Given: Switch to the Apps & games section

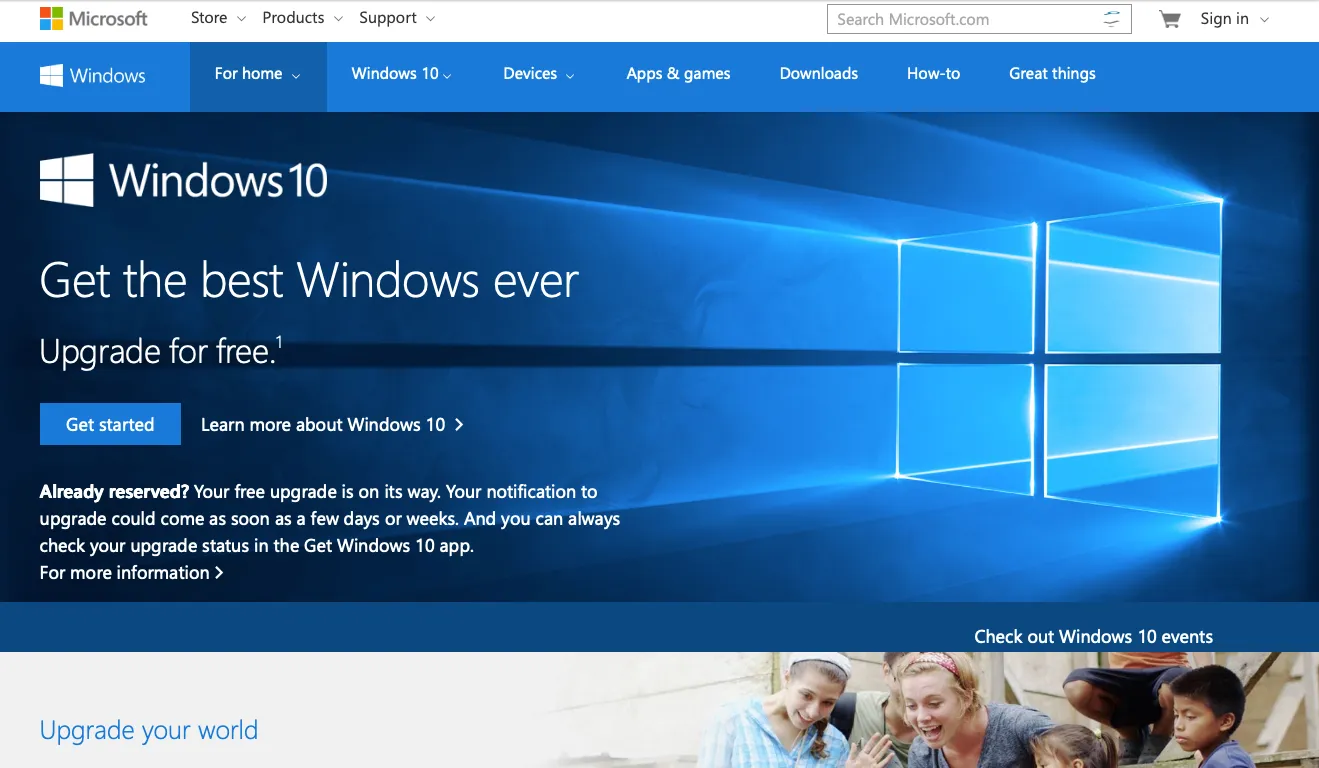Looking at the screenshot, I should [678, 73].
